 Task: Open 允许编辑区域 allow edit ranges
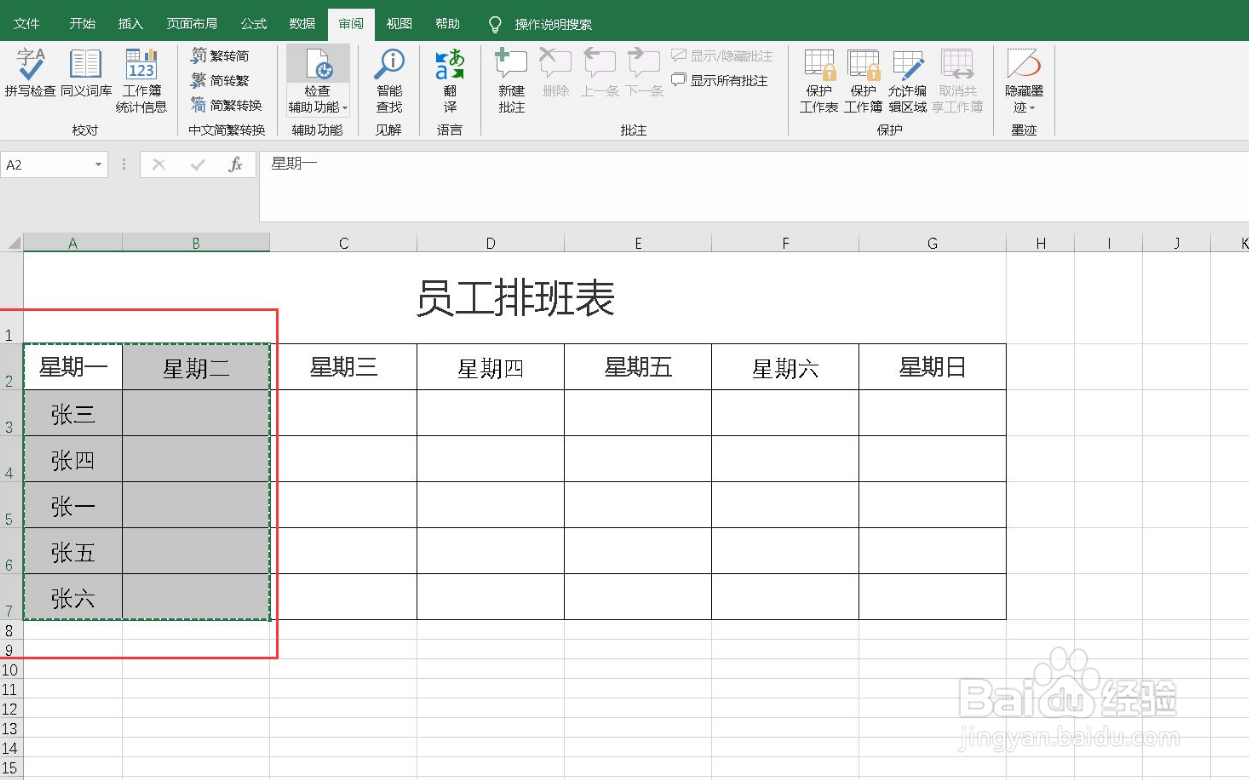tap(907, 80)
